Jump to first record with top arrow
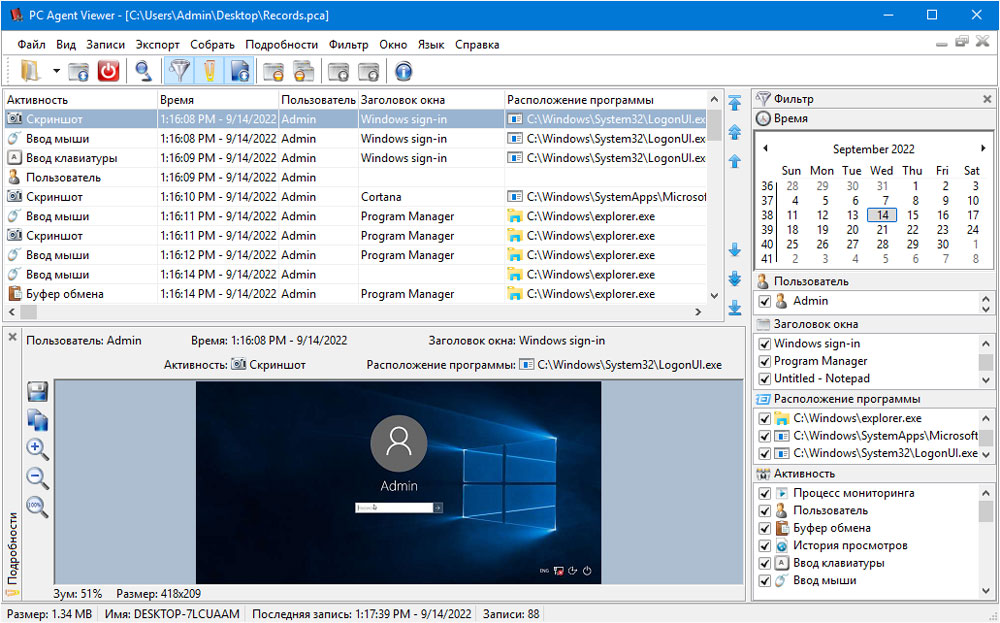 point(735,102)
